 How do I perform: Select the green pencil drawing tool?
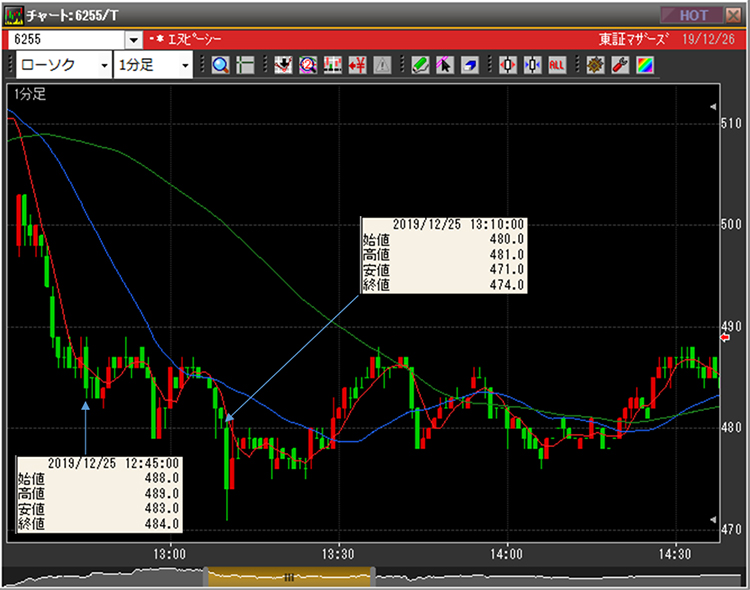pyautogui.click(x=420, y=65)
